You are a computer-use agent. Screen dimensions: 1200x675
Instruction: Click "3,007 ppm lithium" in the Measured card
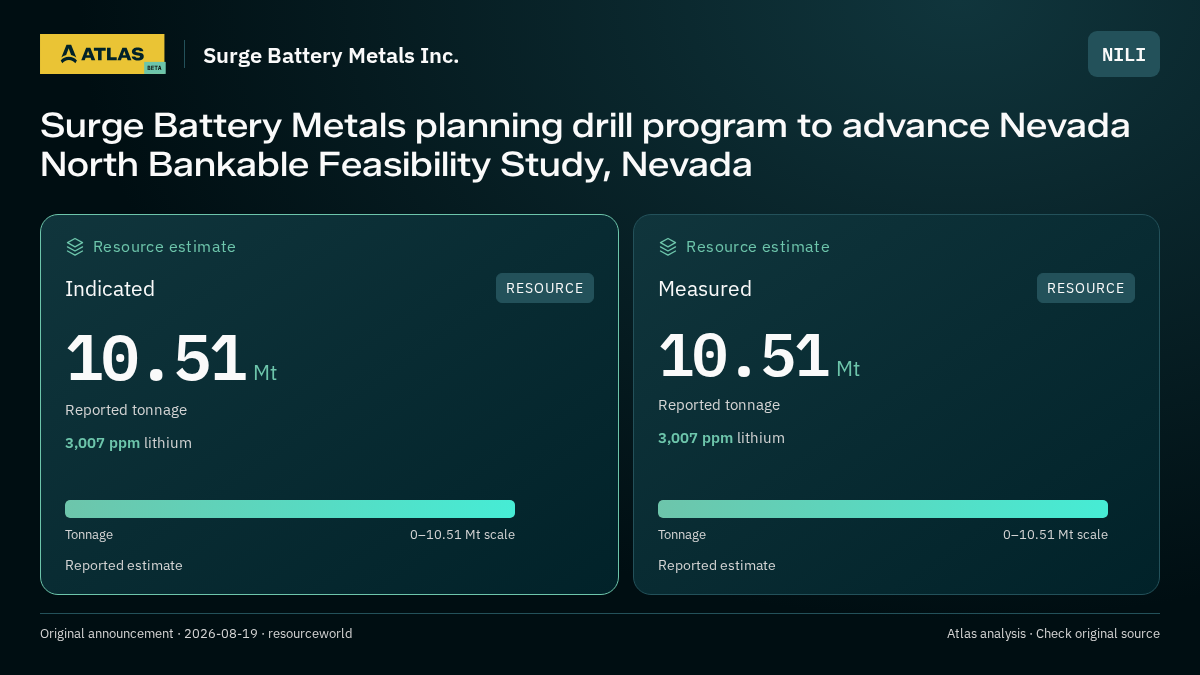click(721, 438)
